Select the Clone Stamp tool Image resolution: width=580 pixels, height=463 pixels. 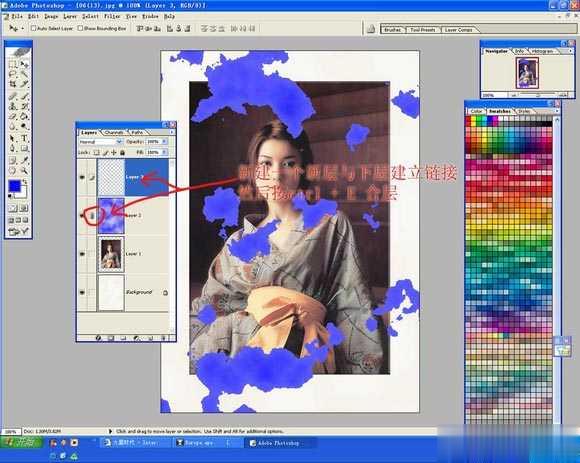13,107
